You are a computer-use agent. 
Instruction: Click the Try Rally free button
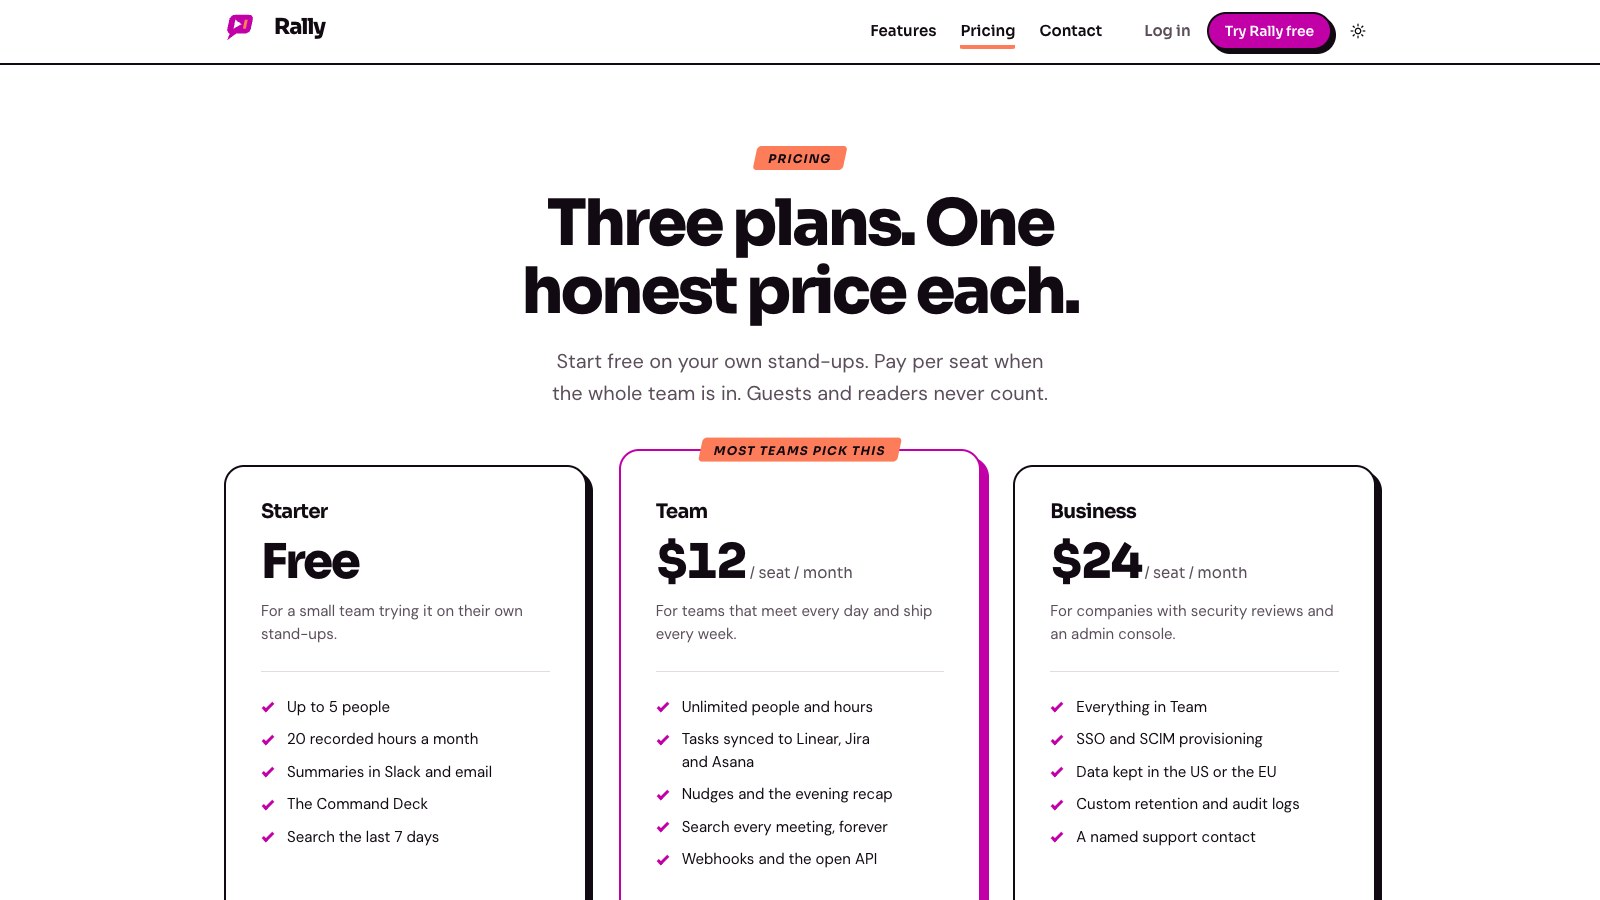click(x=1269, y=31)
